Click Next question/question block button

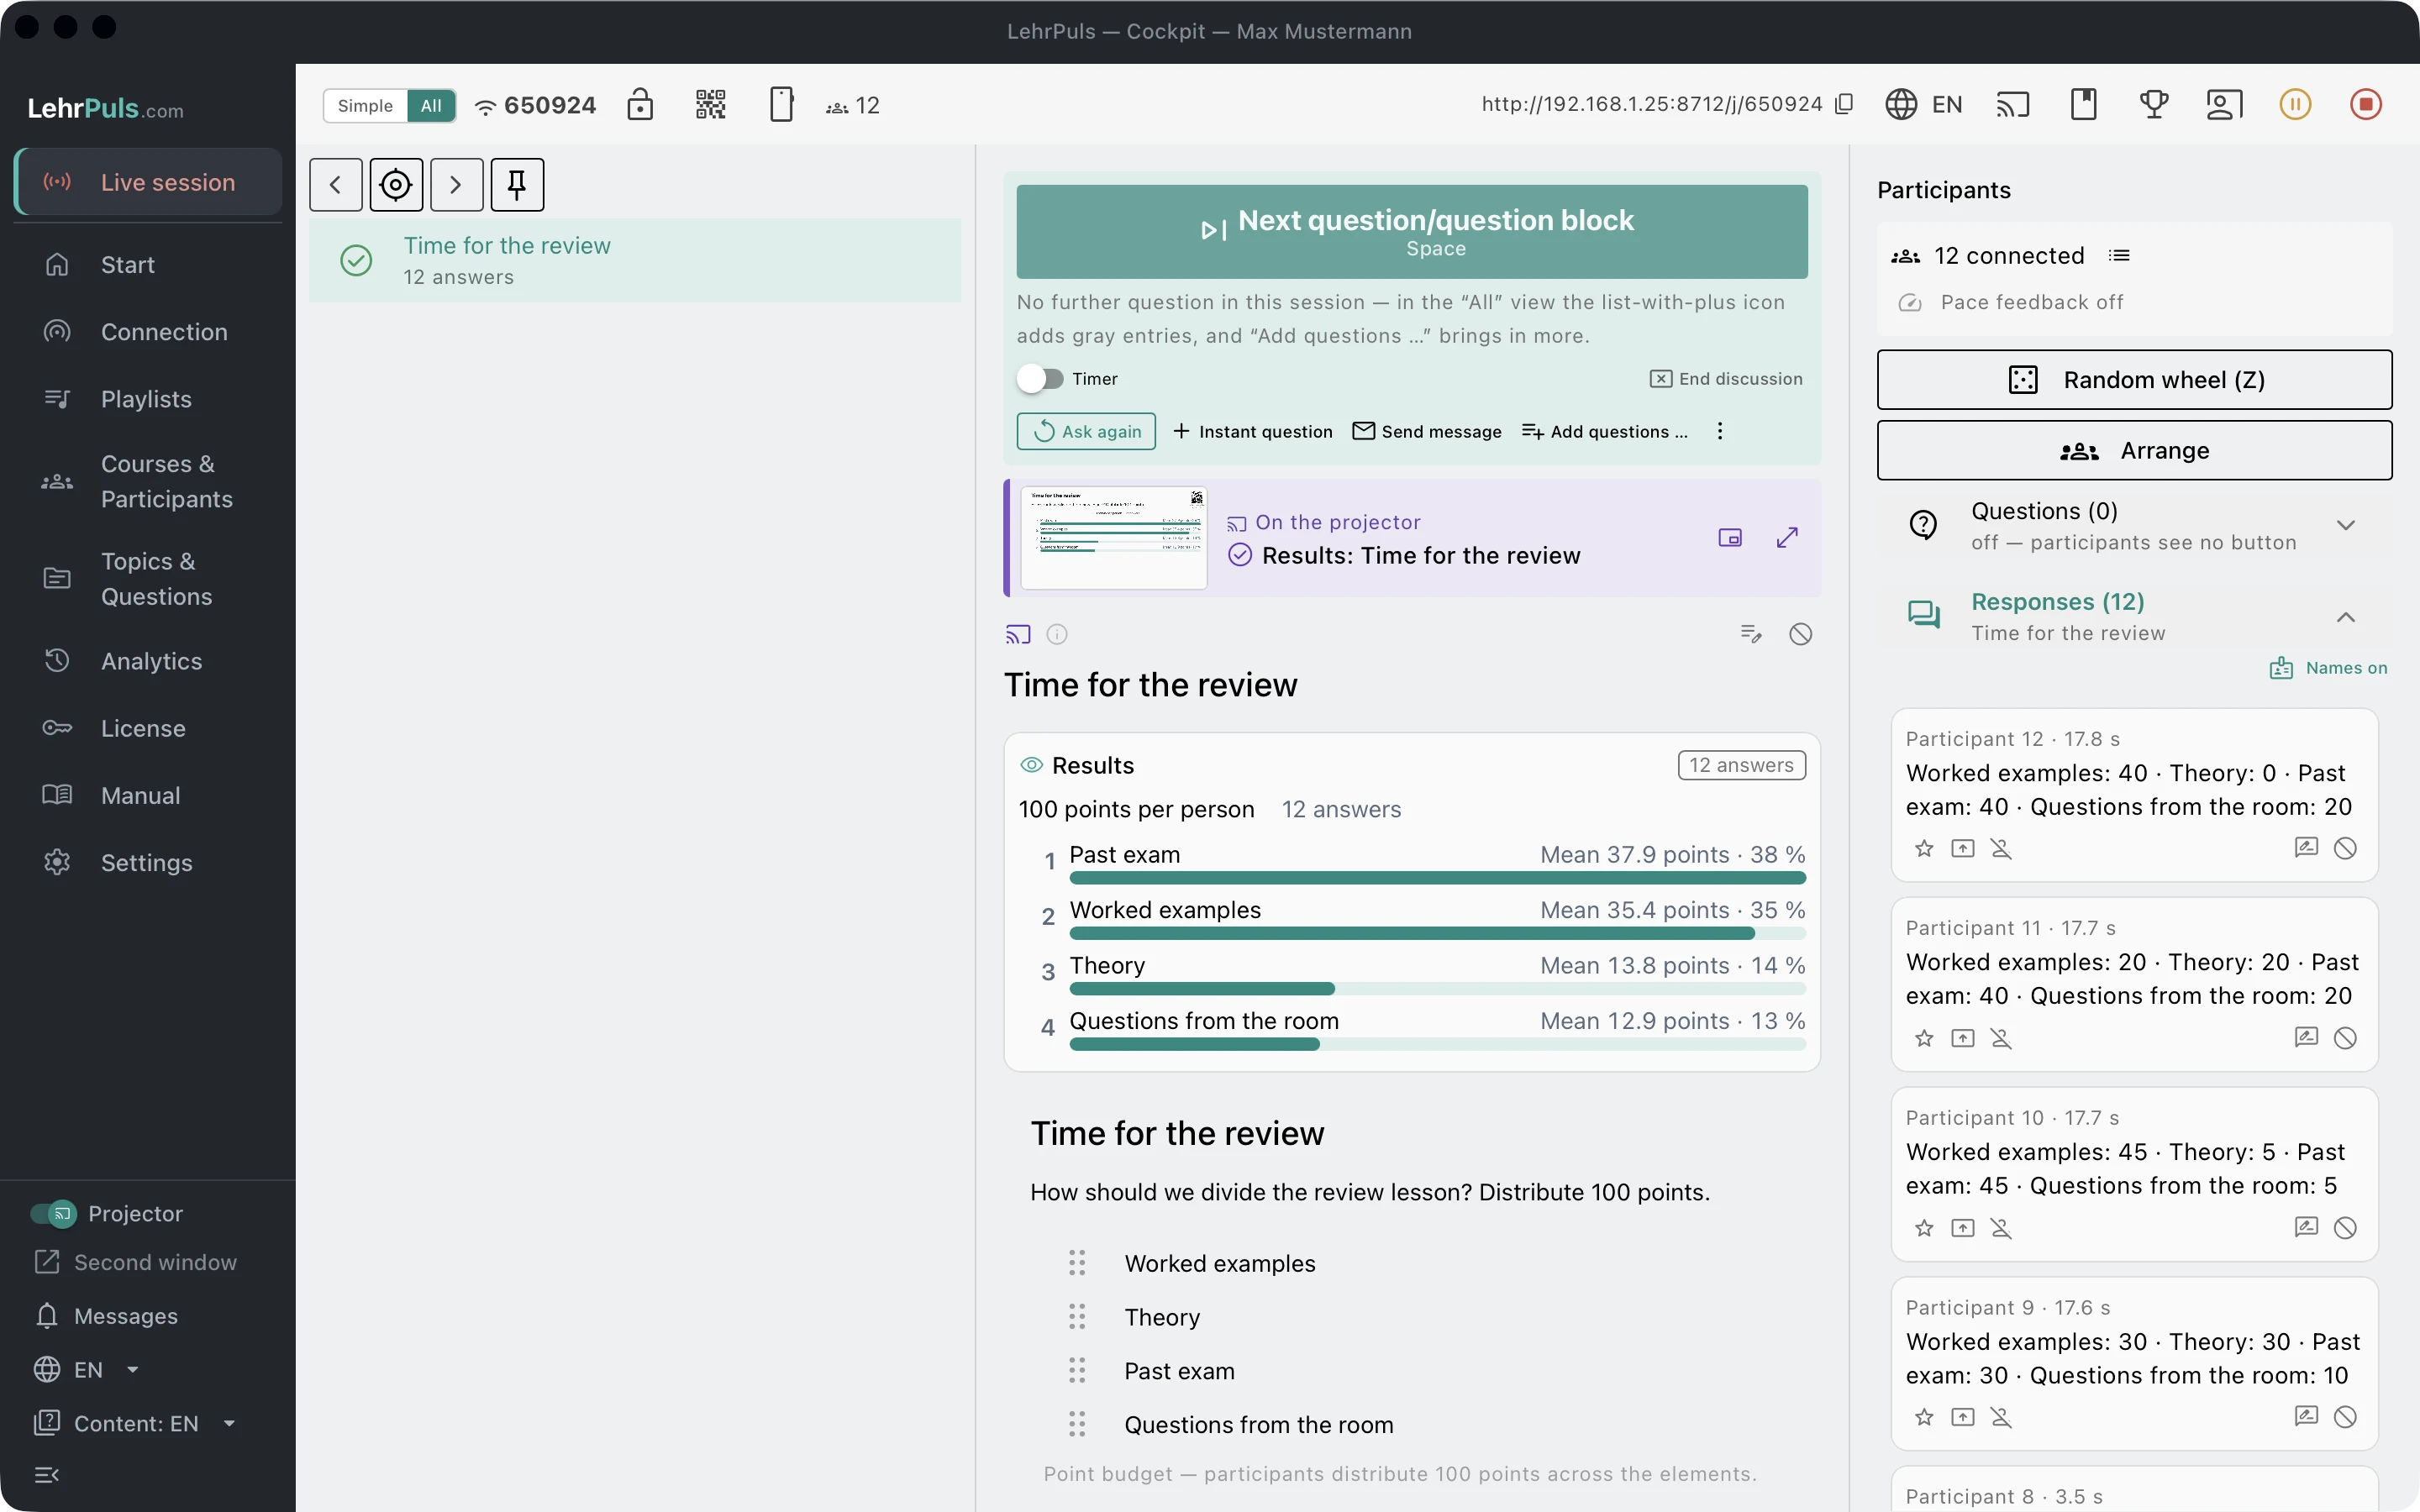pyautogui.click(x=1412, y=232)
